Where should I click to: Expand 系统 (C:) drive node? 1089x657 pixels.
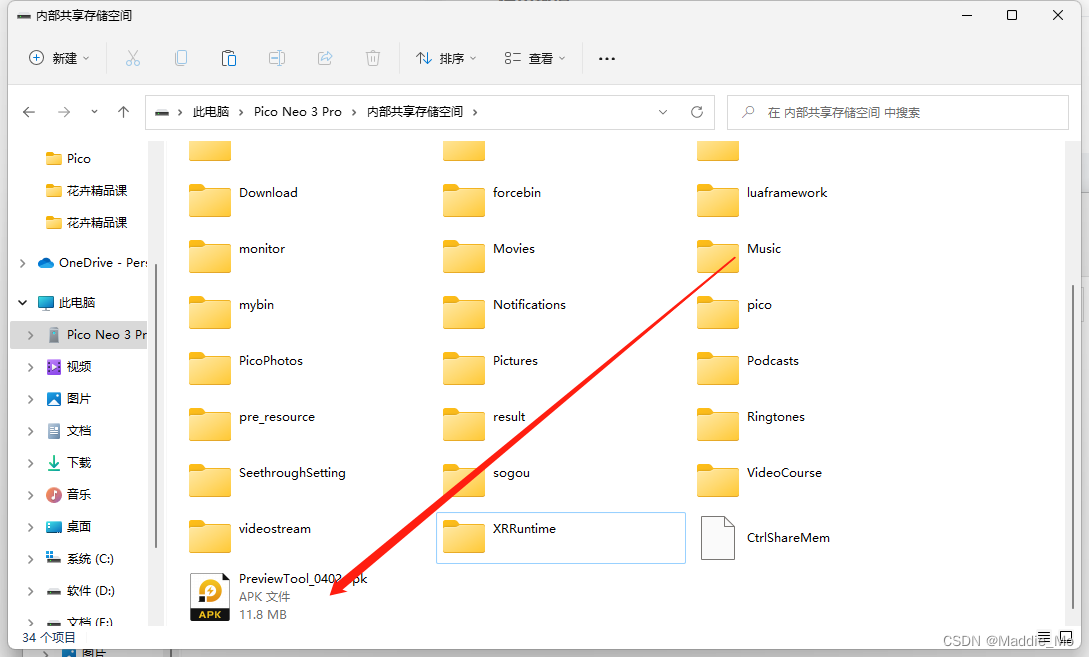30,559
